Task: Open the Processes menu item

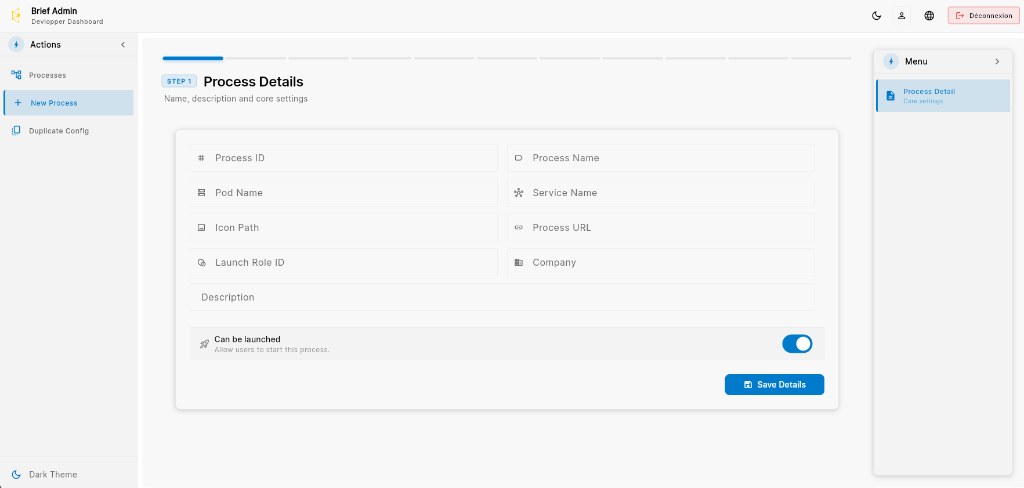Action: pos(69,75)
